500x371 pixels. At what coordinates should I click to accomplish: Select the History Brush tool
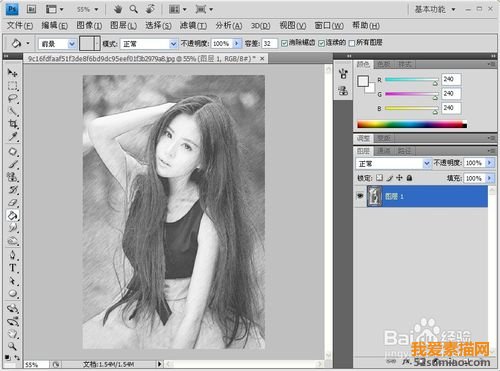coord(13,190)
